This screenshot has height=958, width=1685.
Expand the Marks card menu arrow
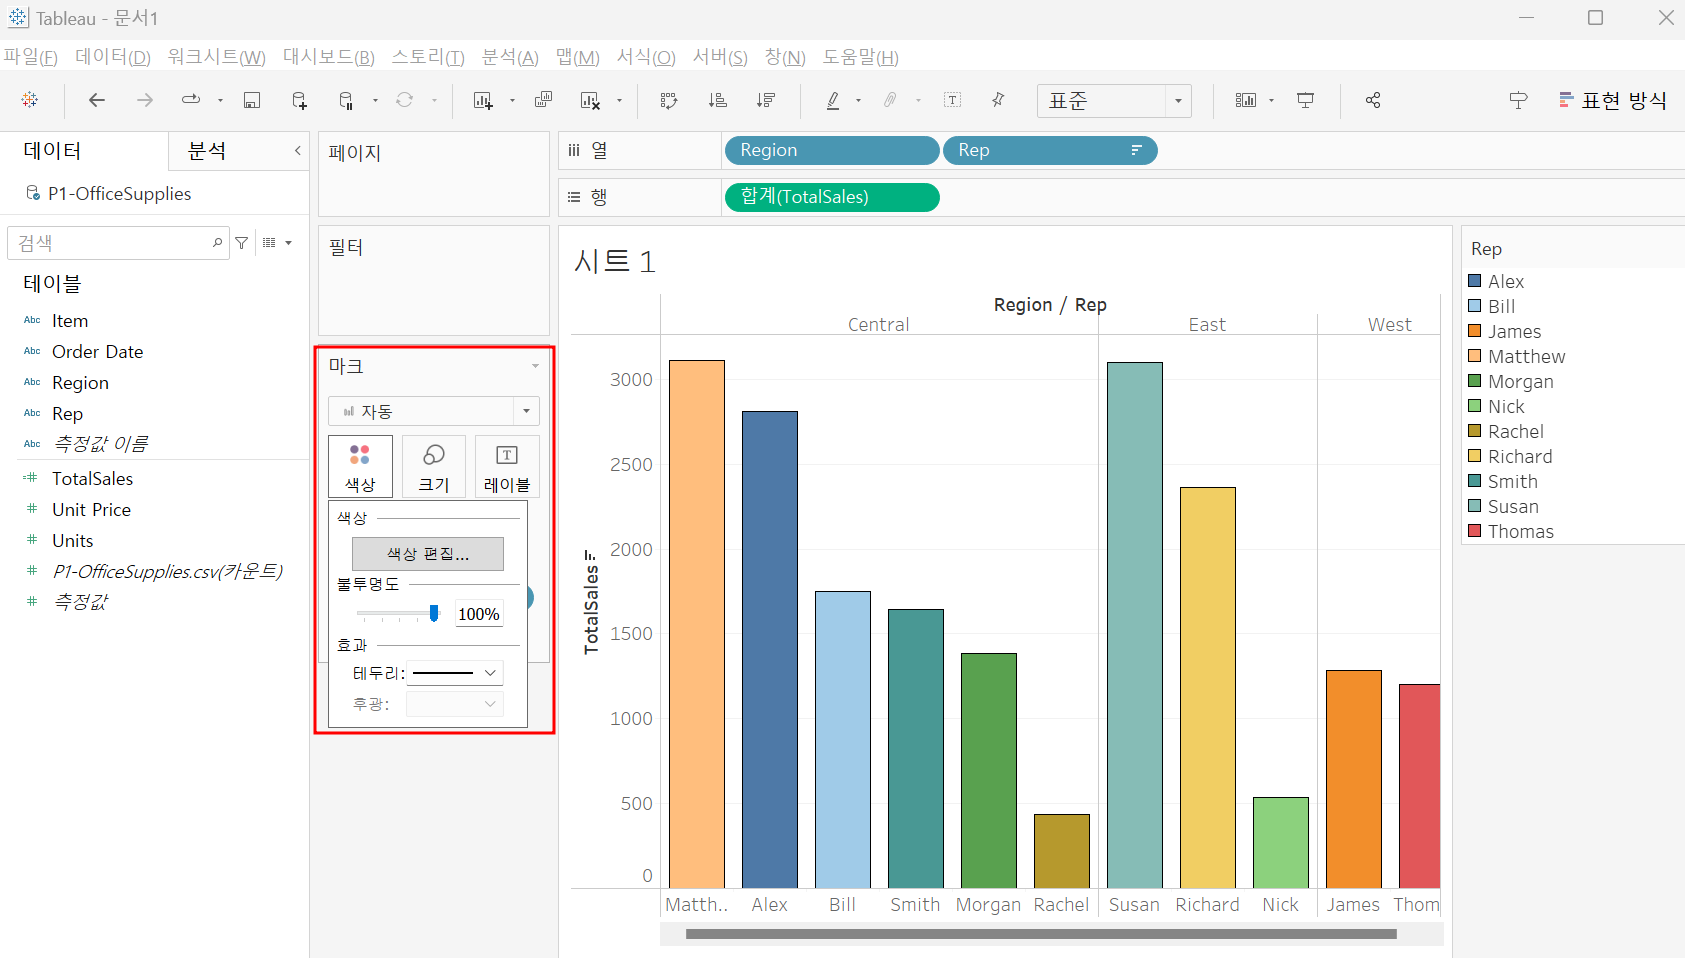[x=535, y=366]
